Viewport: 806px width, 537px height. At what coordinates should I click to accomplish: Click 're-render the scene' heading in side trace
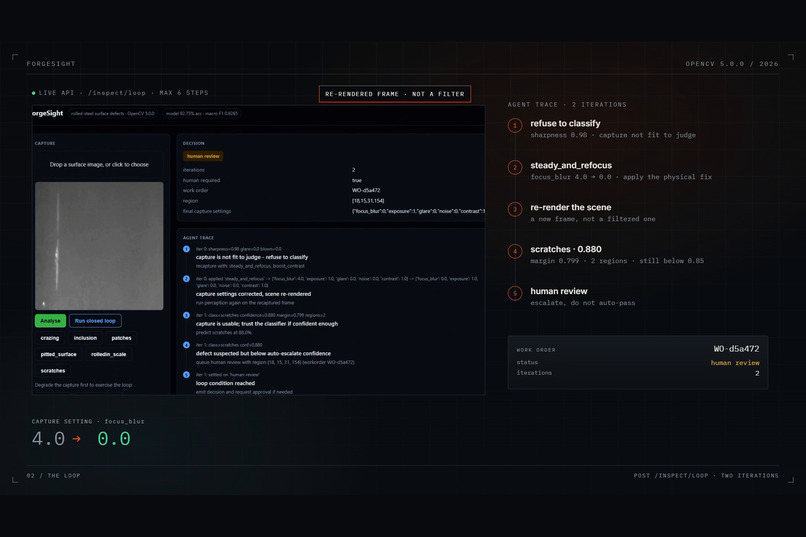click(x=571, y=207)
